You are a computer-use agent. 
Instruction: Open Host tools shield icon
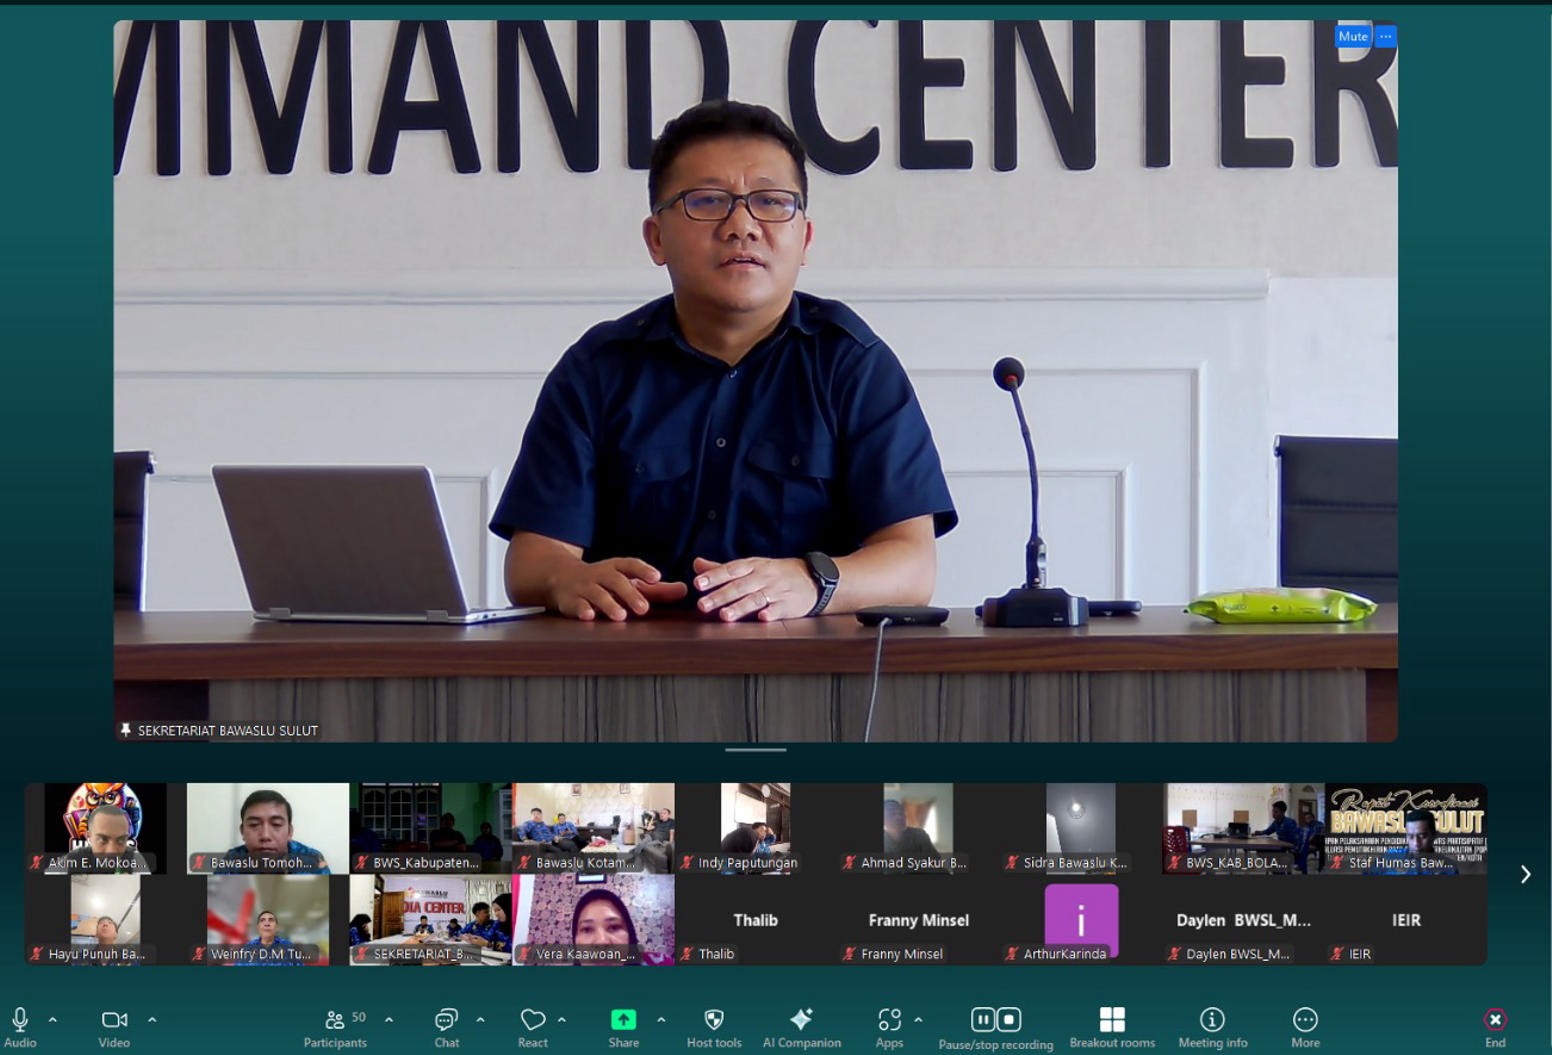[714, 1021]
